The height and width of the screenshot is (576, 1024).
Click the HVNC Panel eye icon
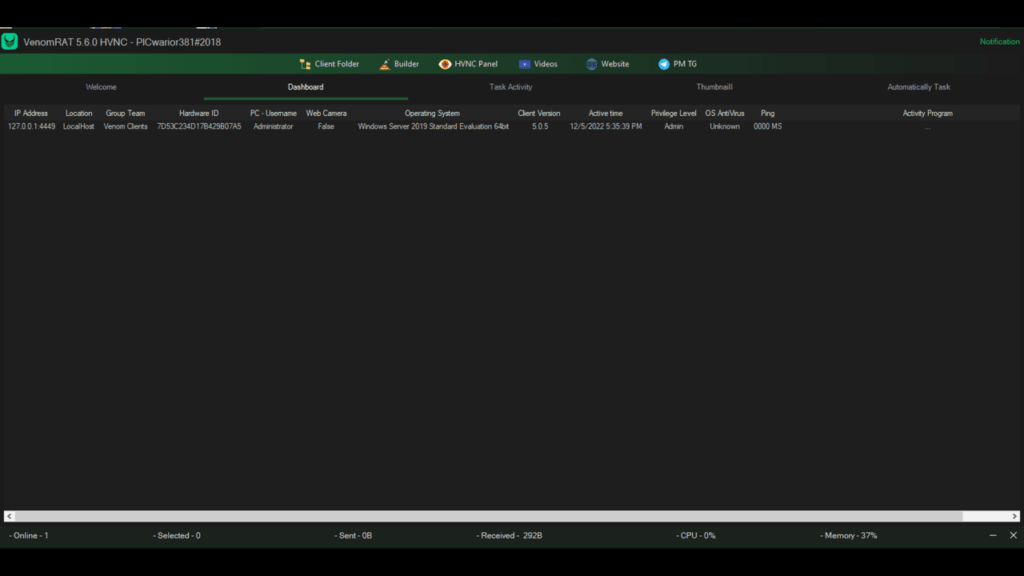pos(445,64)
